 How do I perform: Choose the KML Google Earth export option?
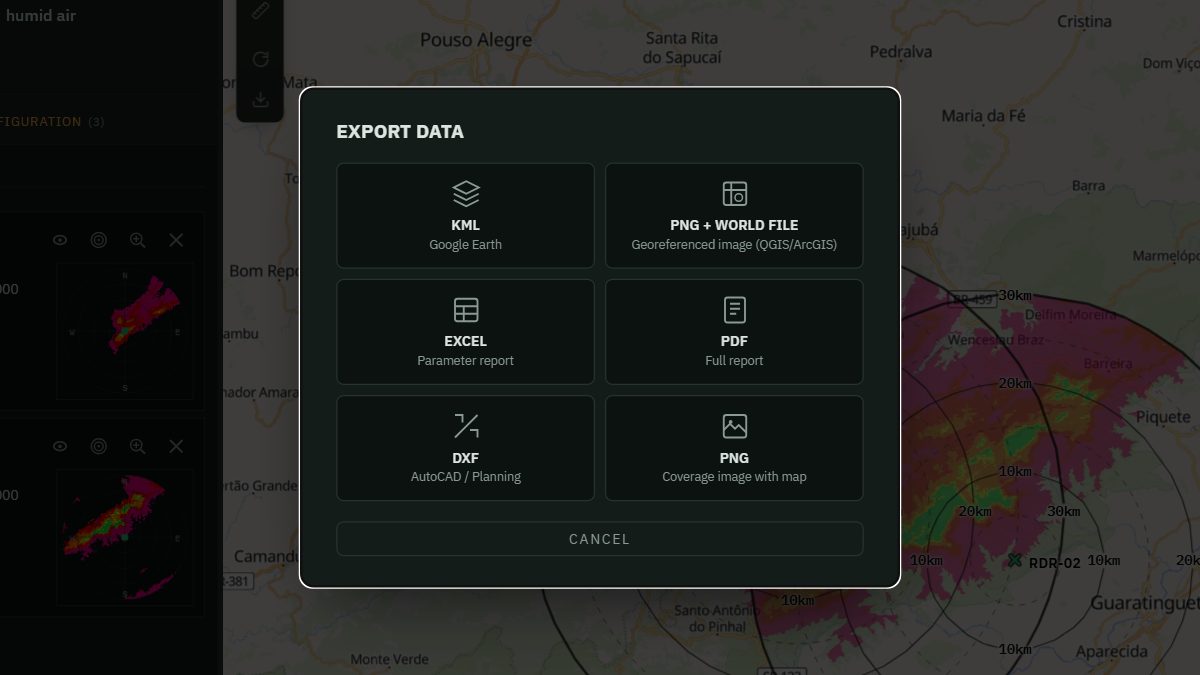click(465, 216)
